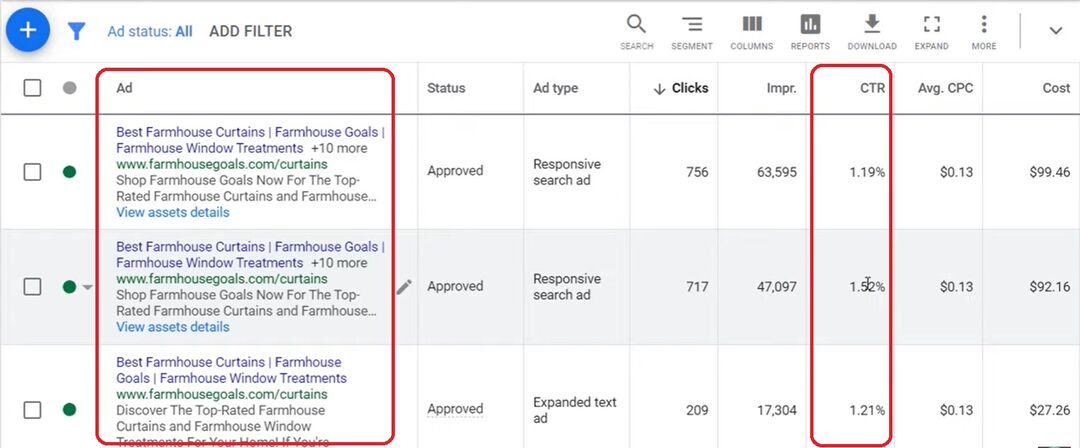Screen dimensions: 1080x448
Task: Download the ads table
Action: coord(872,31)
